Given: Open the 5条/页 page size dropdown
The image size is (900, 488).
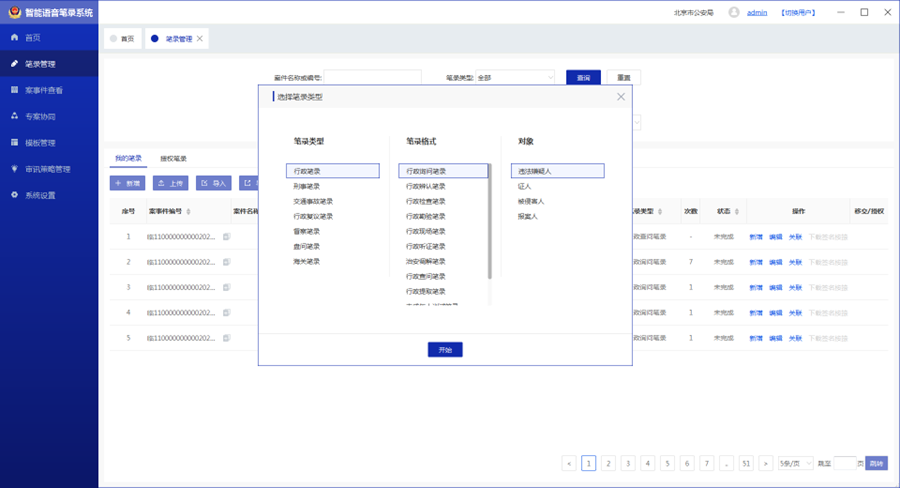Looking at the screenshot, I should tap(796, 464).
